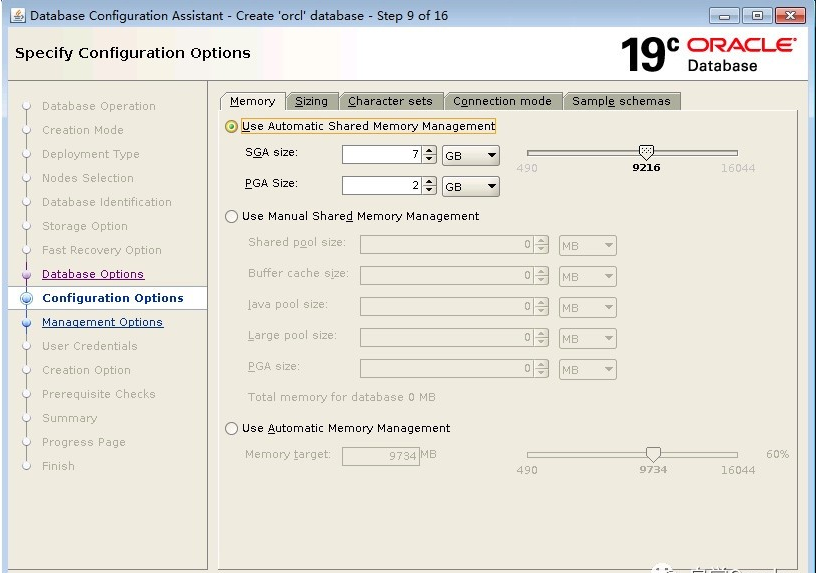Click the Java icon in title bar
Viewport: 818px width, 573px height.
[18, 15]
